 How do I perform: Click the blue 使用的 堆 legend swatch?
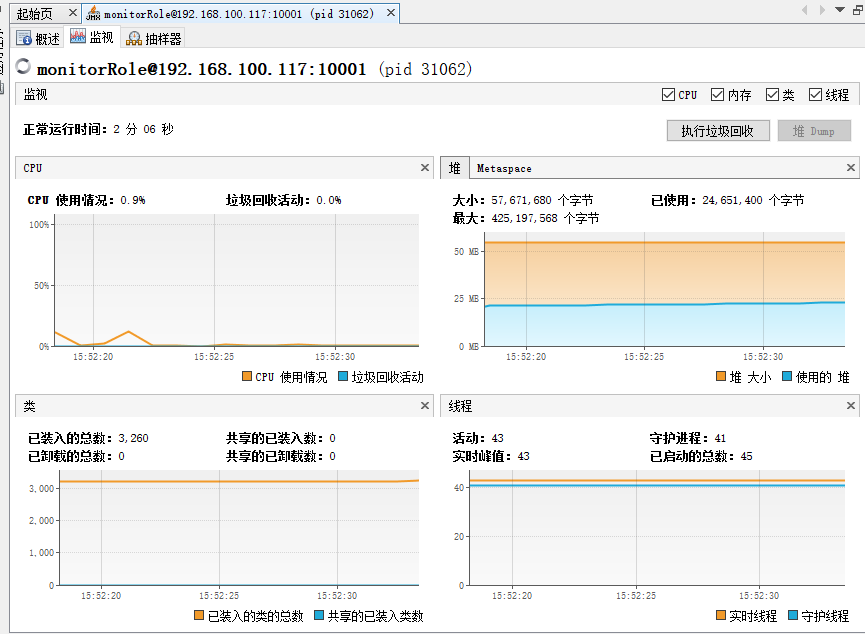pyautogui.click(x=786, y=377)
